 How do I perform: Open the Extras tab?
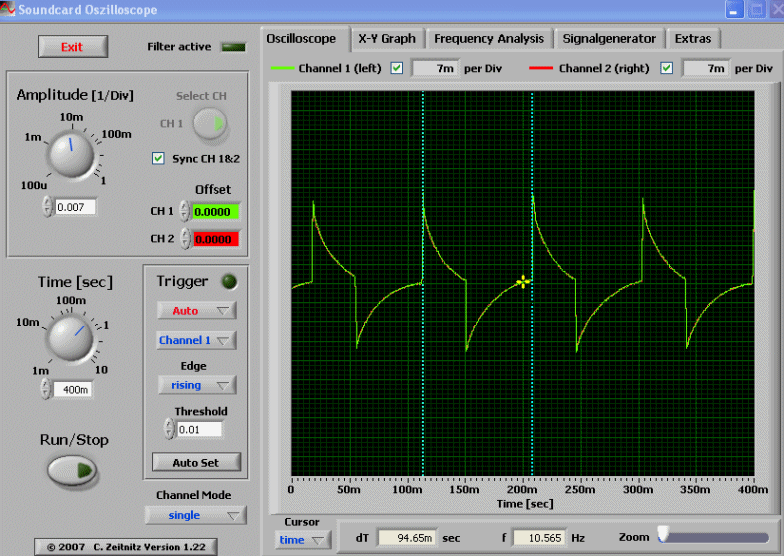pyautogui.click(x=693, y=39)
